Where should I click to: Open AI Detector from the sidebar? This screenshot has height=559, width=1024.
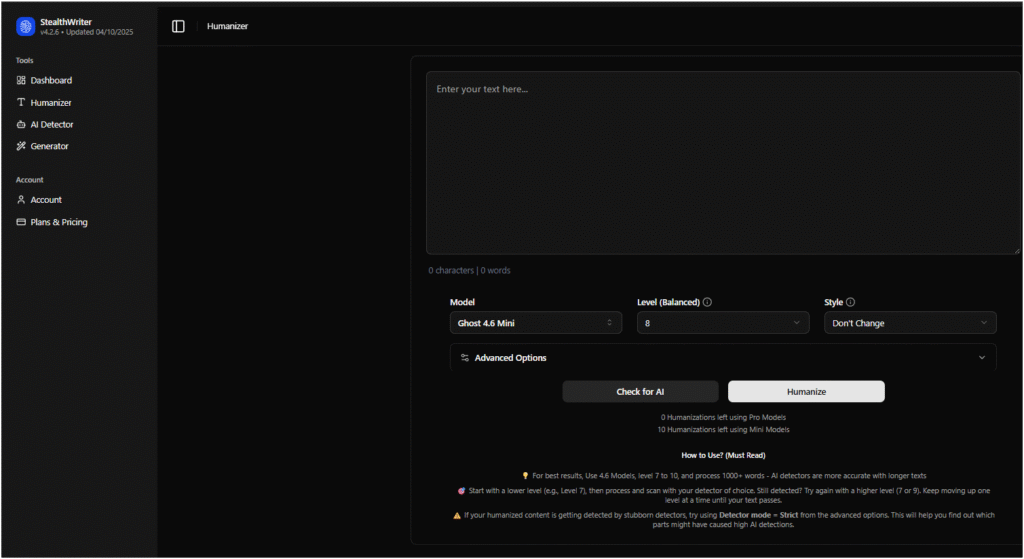point(52,124)
